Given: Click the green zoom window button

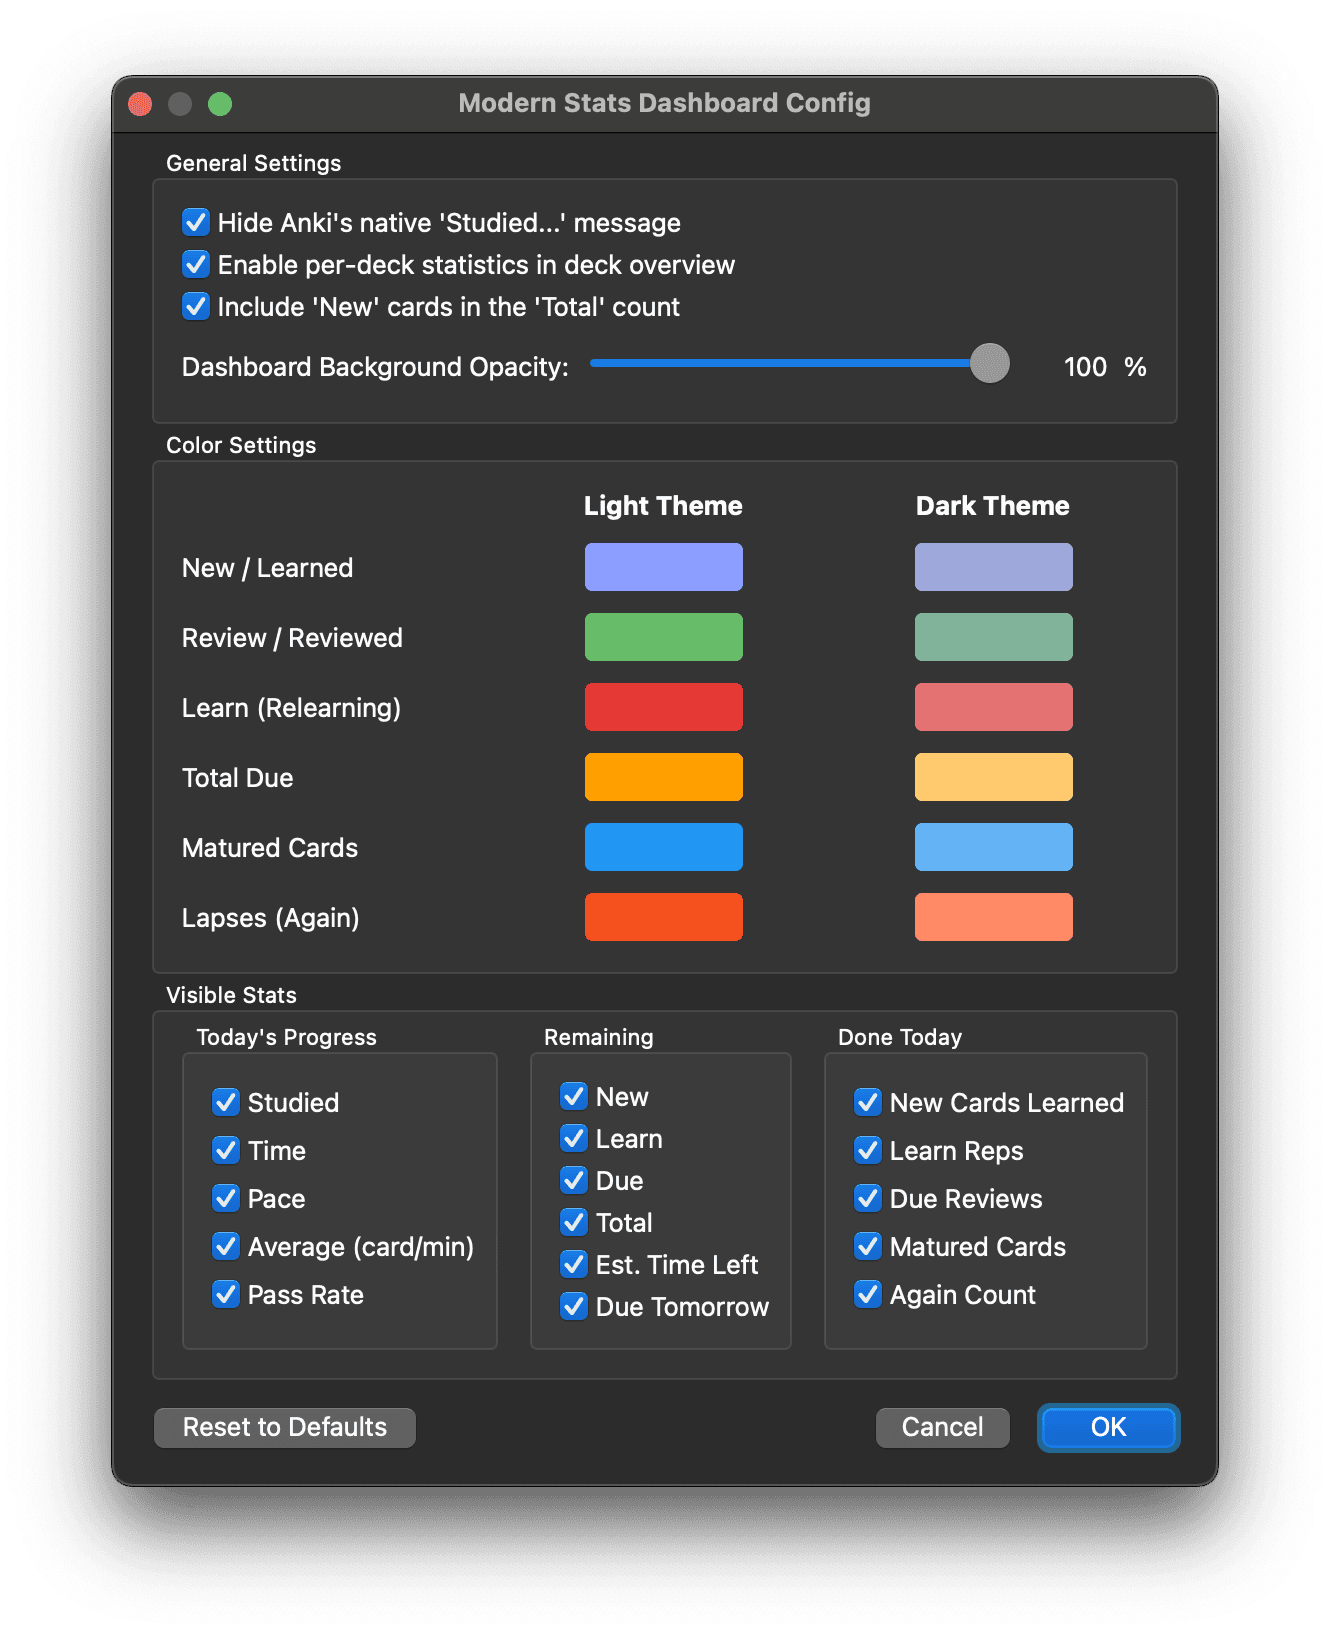Looking at the screenshot, I should tap(220, 104).
